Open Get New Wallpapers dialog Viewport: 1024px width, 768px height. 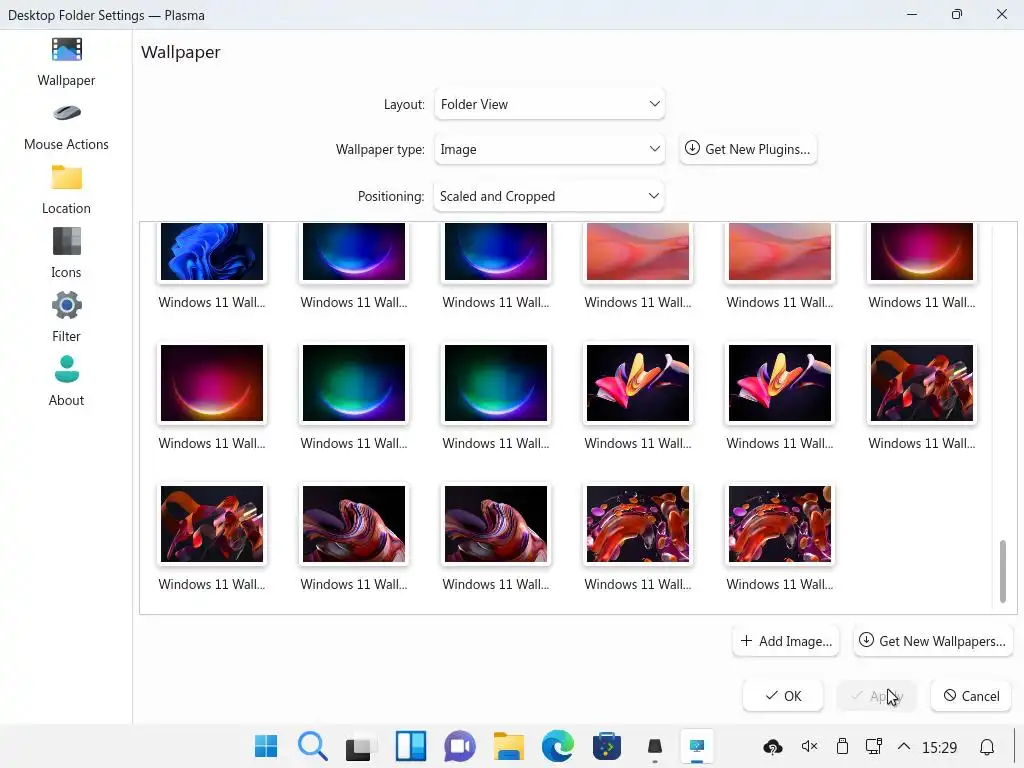[933, 641]
